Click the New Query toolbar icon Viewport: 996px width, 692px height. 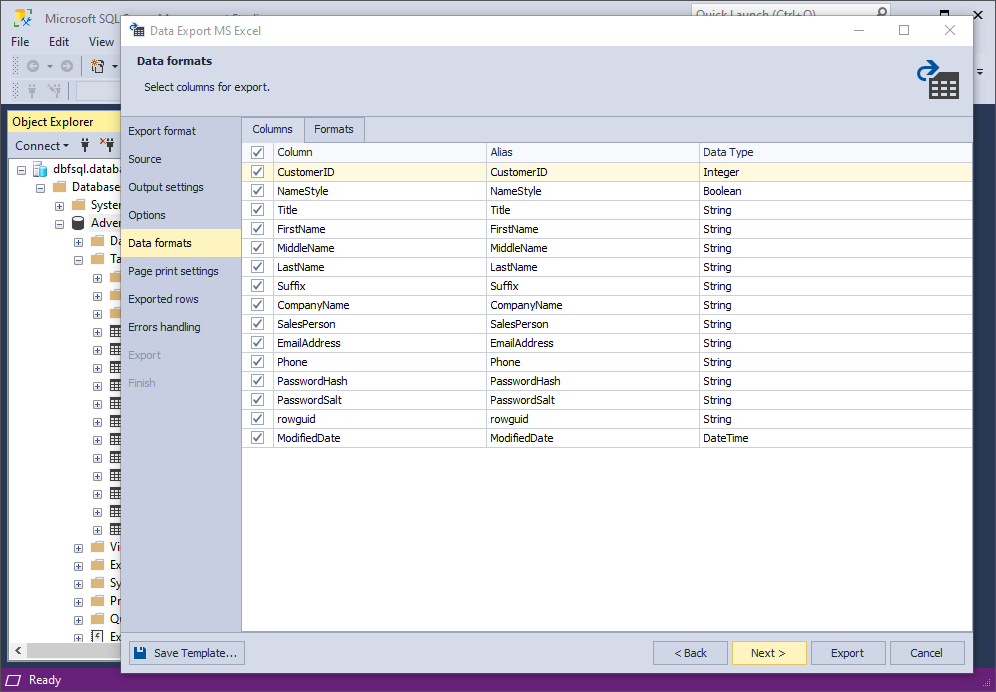[x=97, y=66]
